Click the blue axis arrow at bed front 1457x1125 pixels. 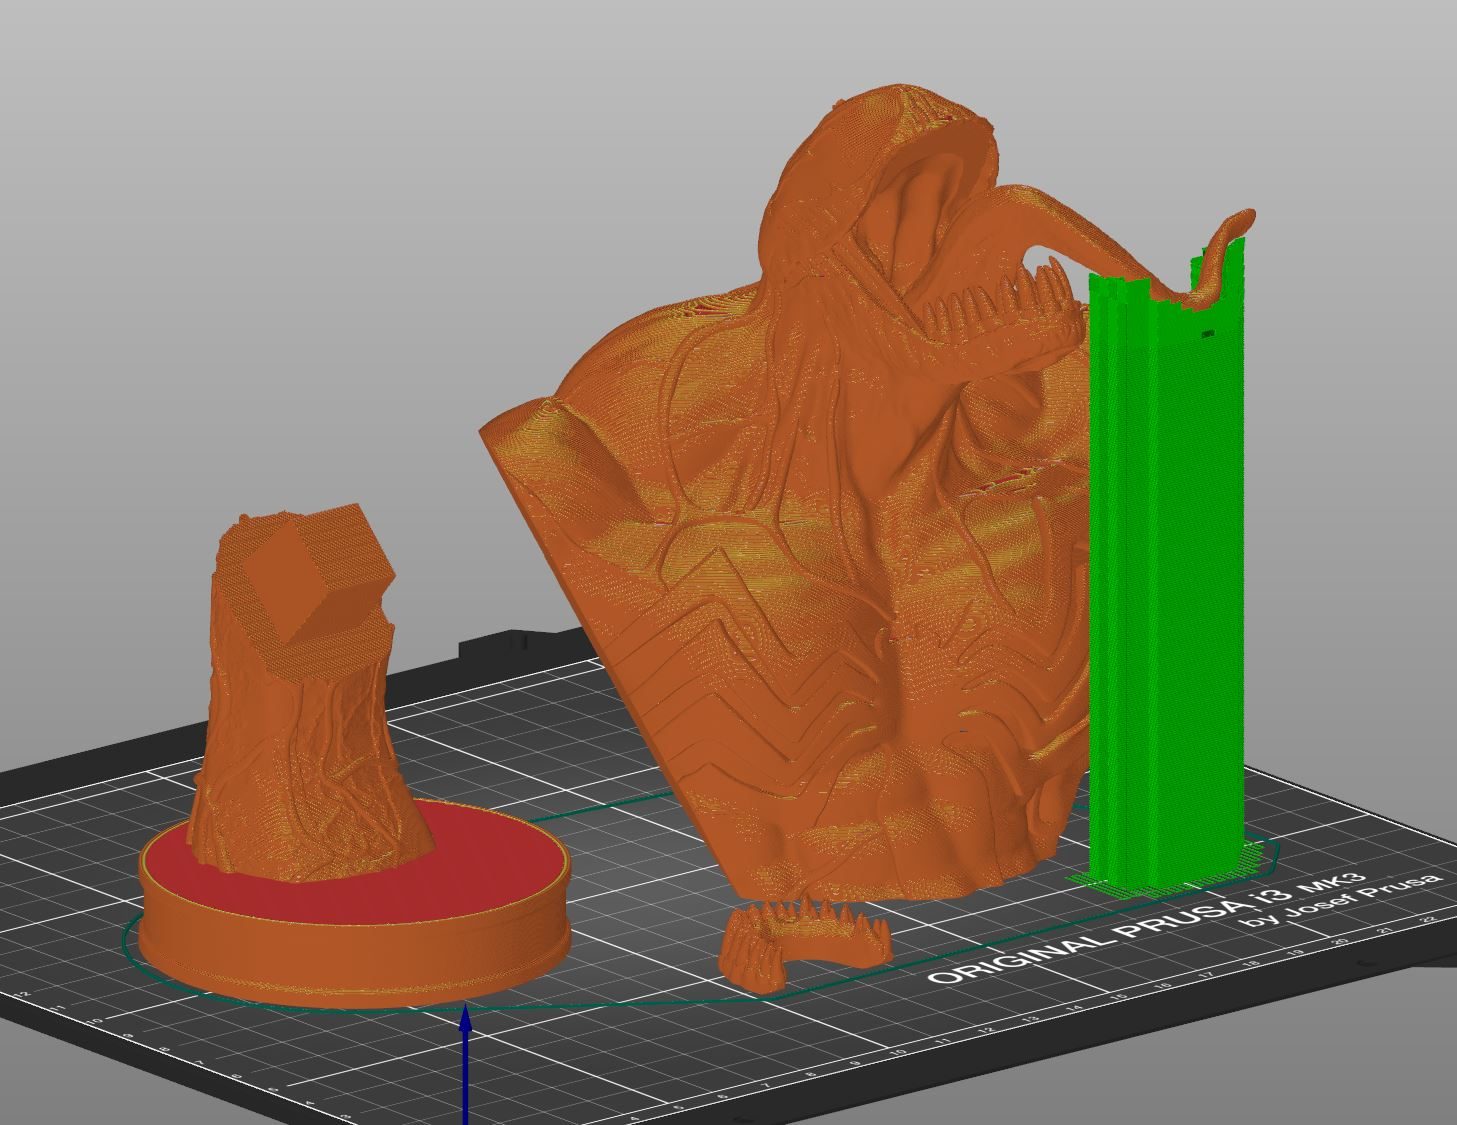point(465,1065)
